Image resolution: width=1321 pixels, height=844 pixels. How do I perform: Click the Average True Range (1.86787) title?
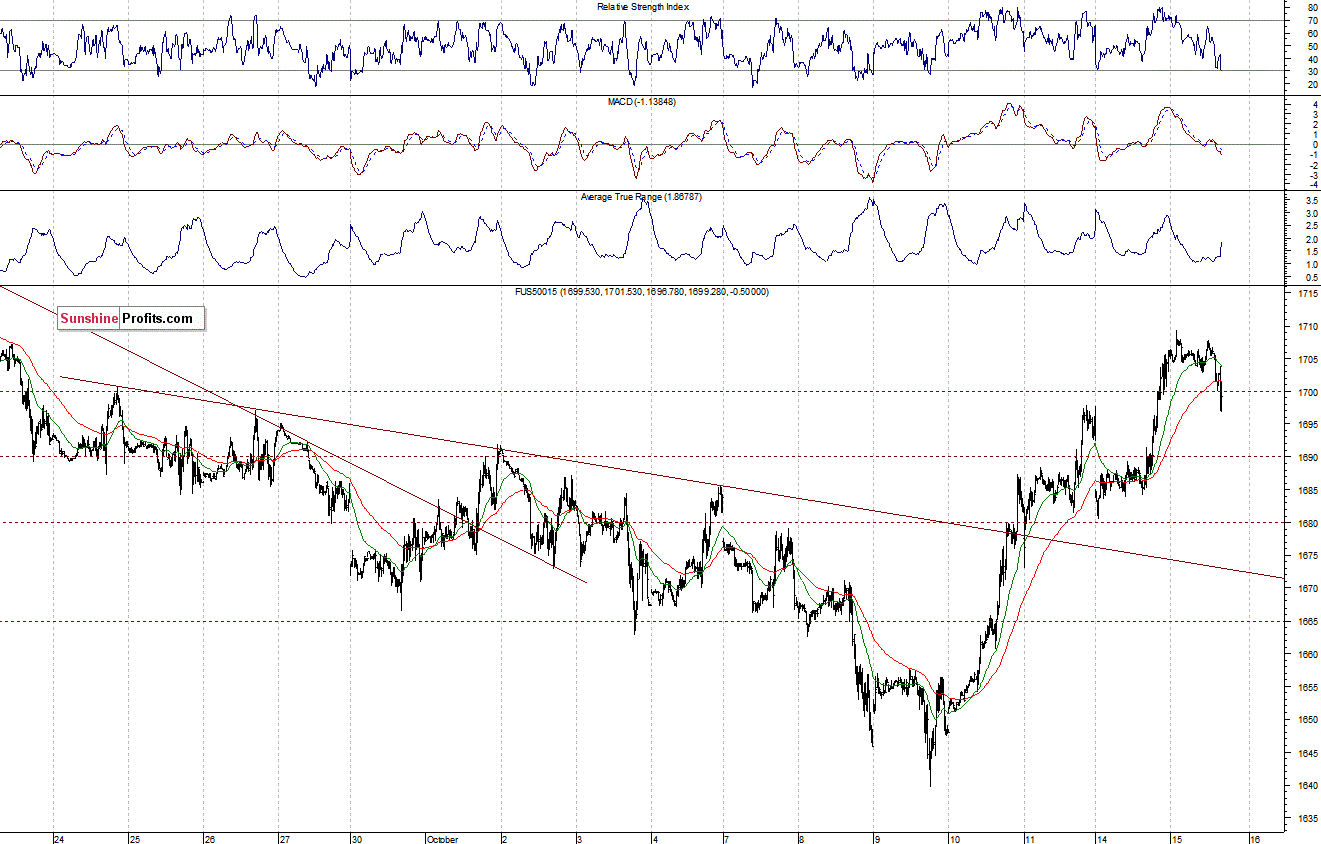[642, 197]
